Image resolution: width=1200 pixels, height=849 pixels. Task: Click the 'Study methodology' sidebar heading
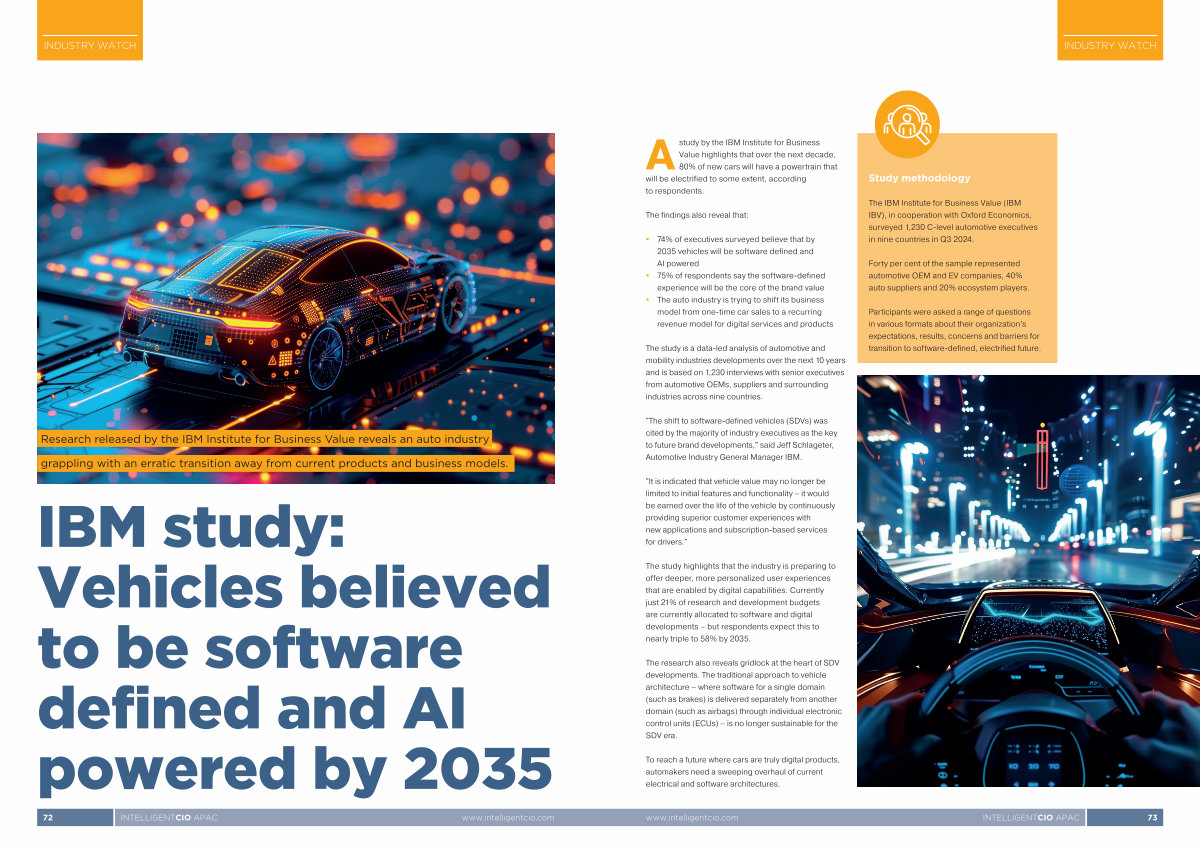[x=919, y=178]
